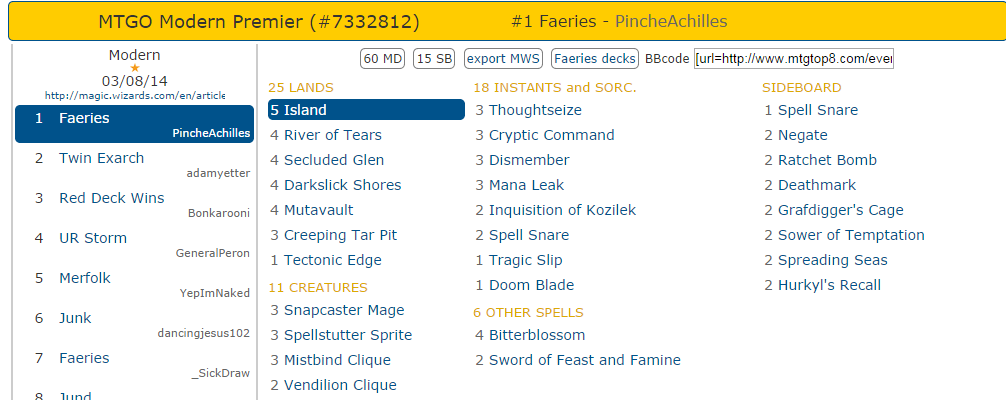Click the BBcode URL text field
This screenshot has height=400, width=1006.
click(x=794, y=59)
